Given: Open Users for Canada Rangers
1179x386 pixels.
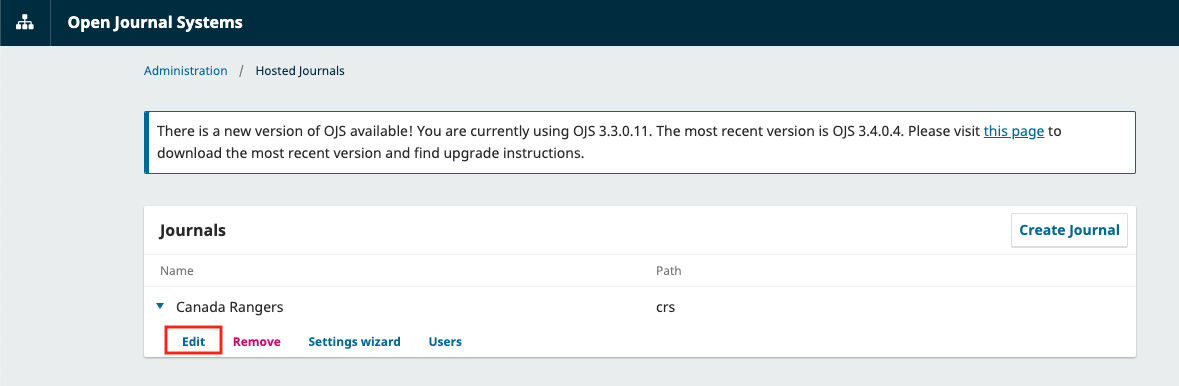Looking at the screenshot, I should coord(445,342).
